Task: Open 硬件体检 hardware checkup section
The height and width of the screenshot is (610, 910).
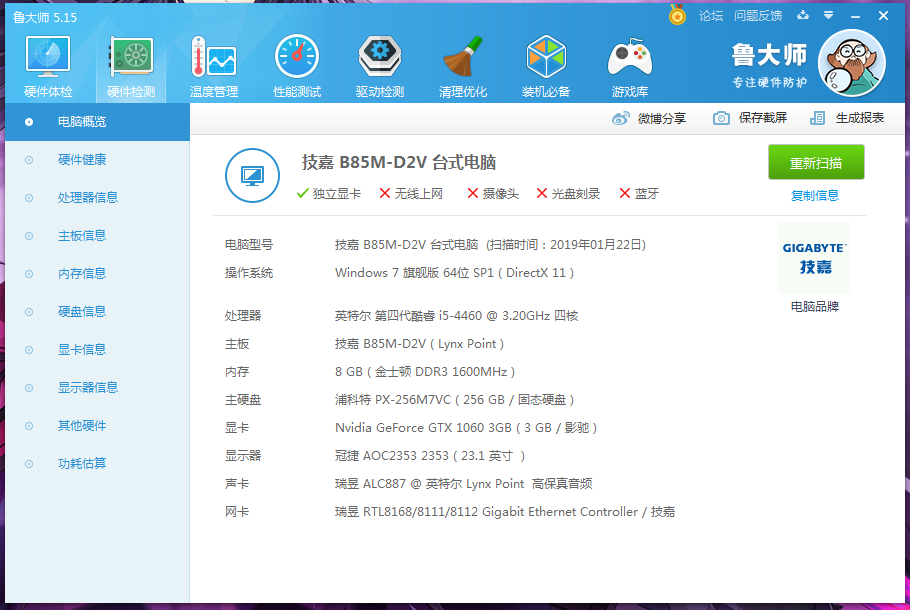Action: click(48, 67)
